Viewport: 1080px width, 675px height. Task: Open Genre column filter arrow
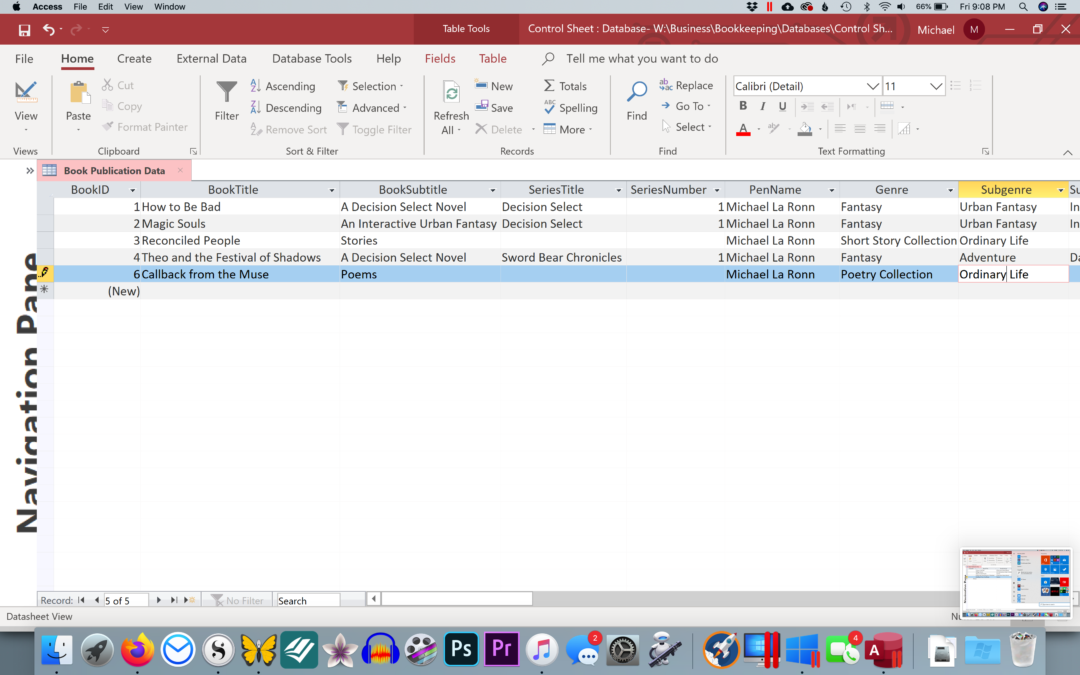pos(950,190)
